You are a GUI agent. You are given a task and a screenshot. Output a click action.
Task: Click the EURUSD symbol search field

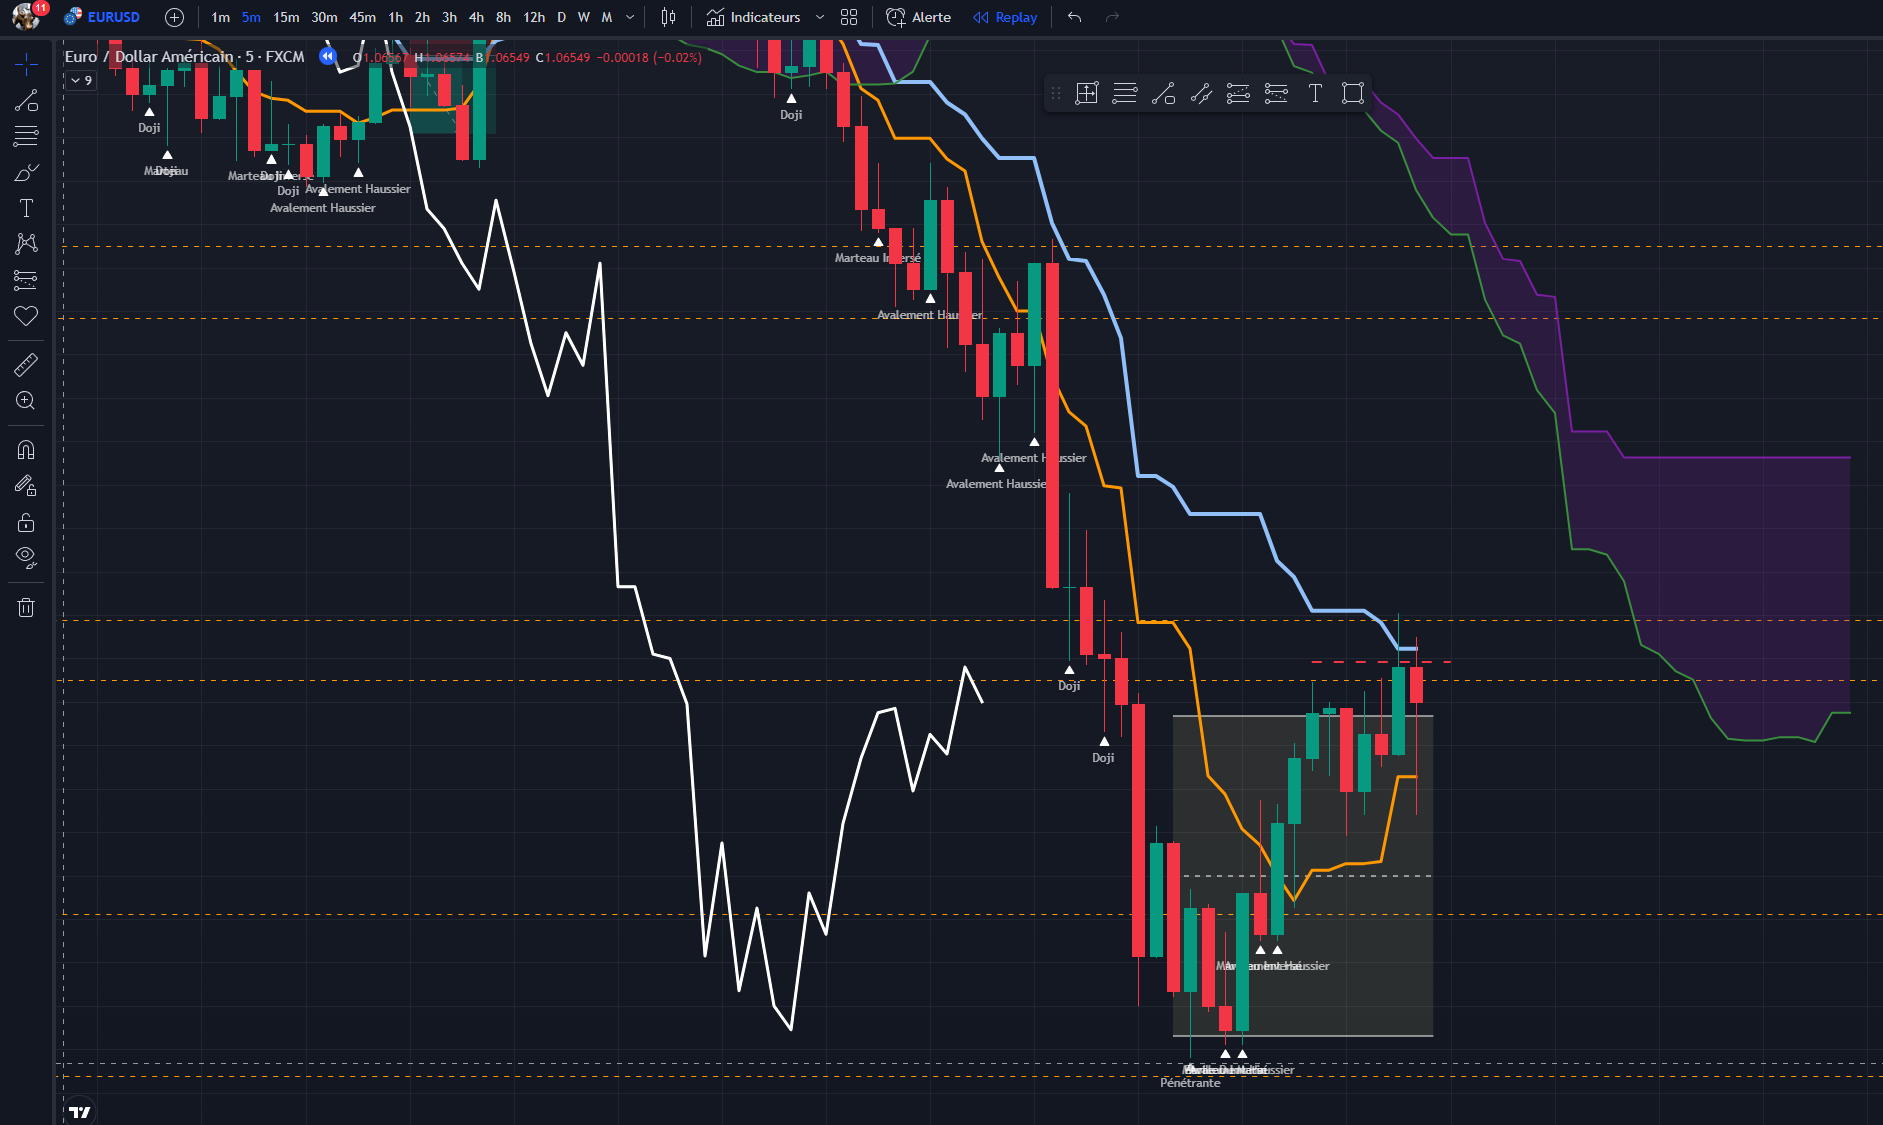pyautogui.click(x=102, y=17)
